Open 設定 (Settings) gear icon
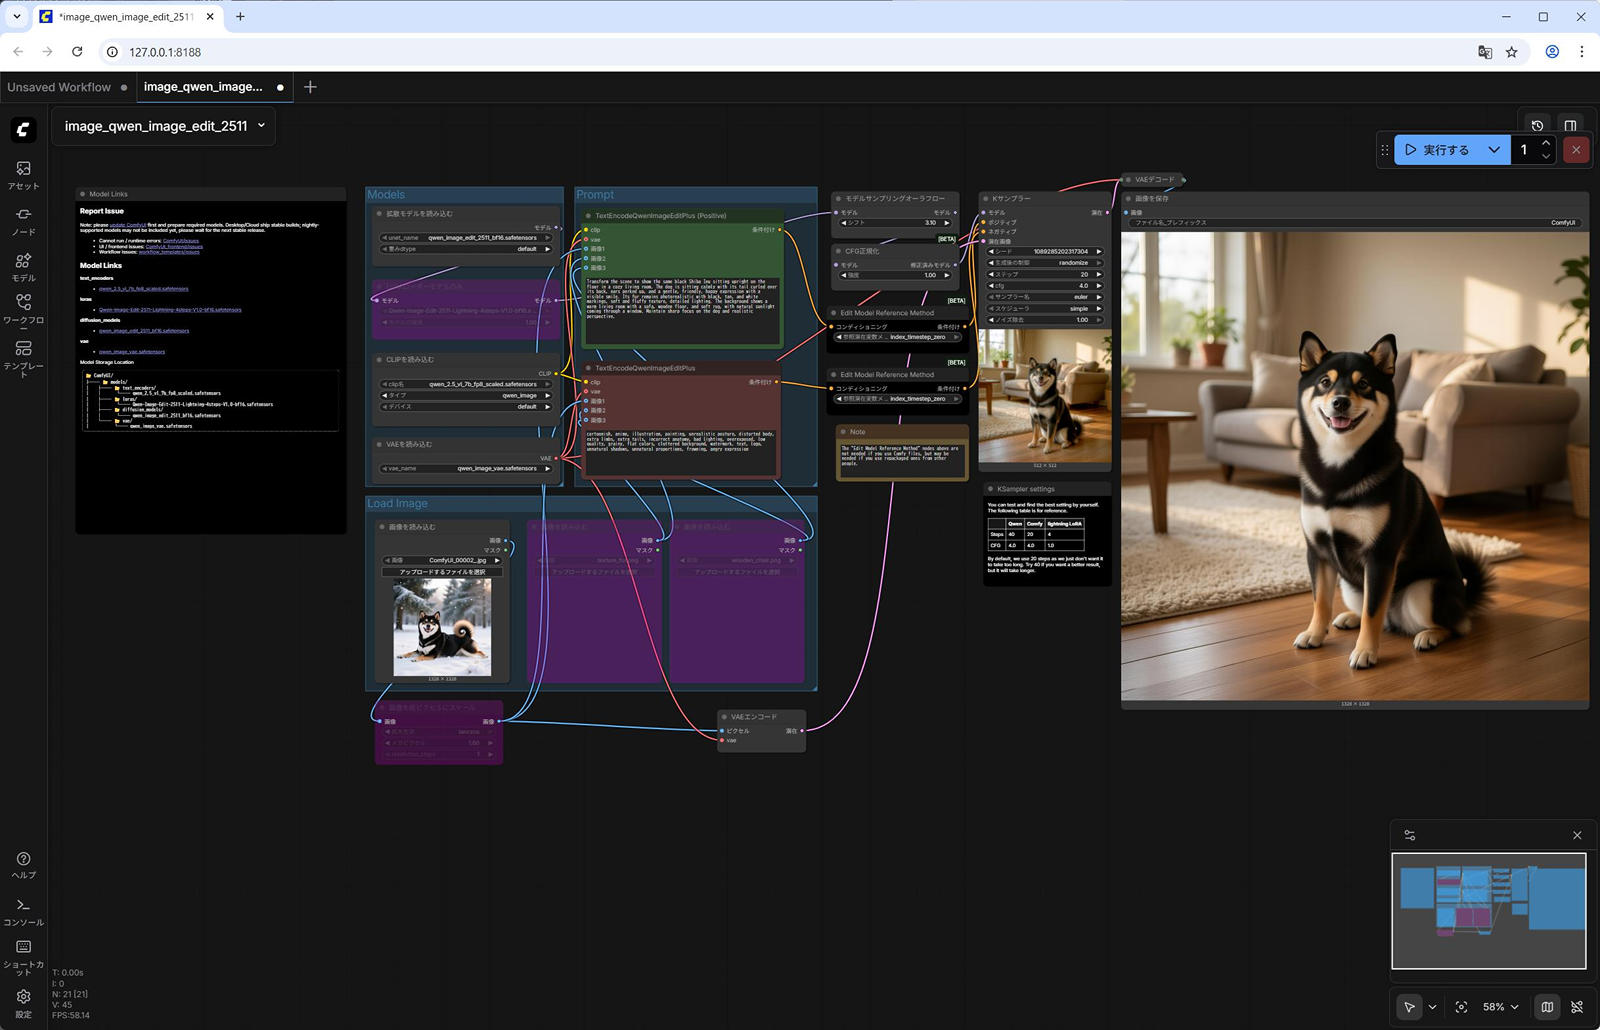The height and width of the screenshot is (1030, 1600). tap(23, 1002)
